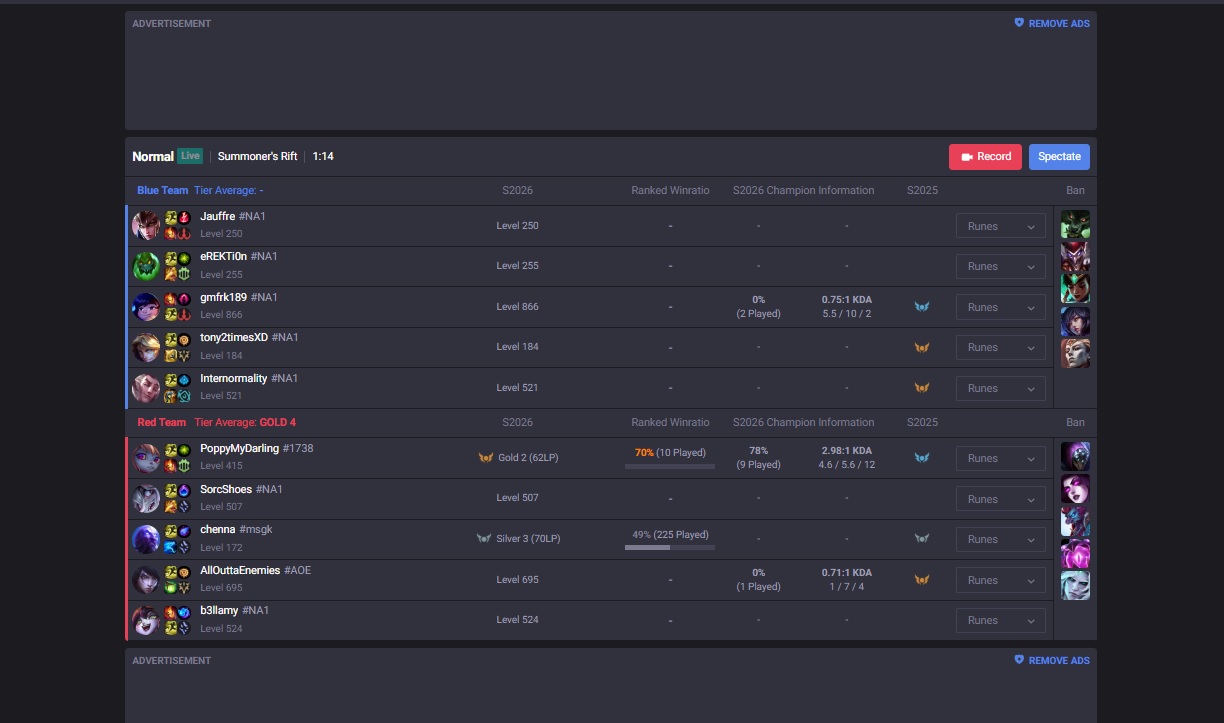Click PoppyMyDarling's S2025 rank emblem
Viewport: 1224px width, 723px height.
point(922,458)
